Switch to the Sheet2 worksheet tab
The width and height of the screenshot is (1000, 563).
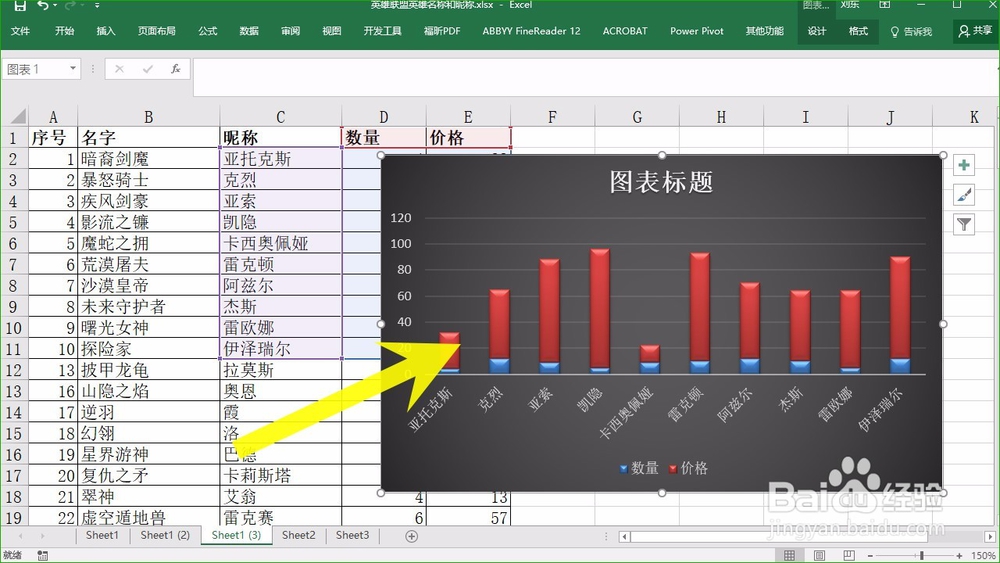(298, 535)
